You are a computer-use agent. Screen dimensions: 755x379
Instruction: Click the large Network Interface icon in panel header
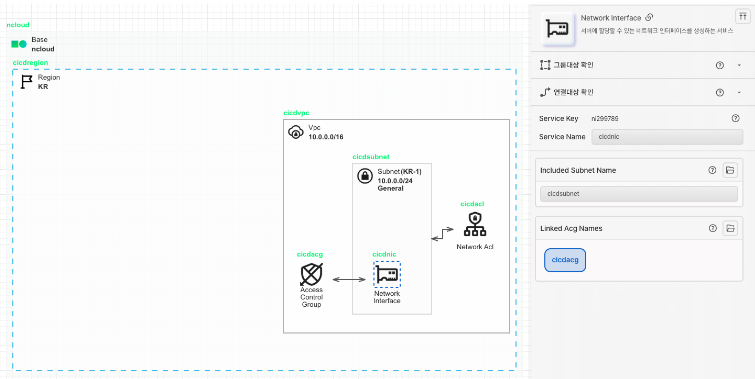pos(558,29)
